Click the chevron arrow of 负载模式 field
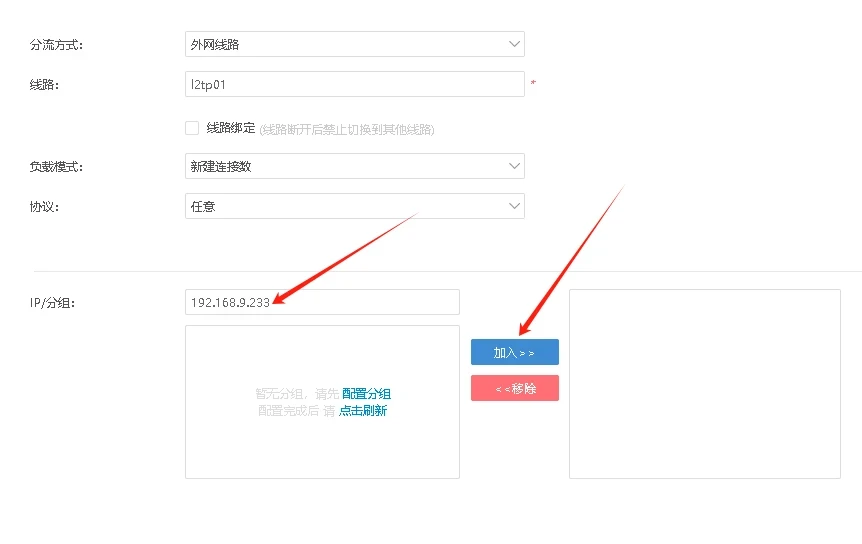Viewport: 862px width, 544px height. click(514, 166)
